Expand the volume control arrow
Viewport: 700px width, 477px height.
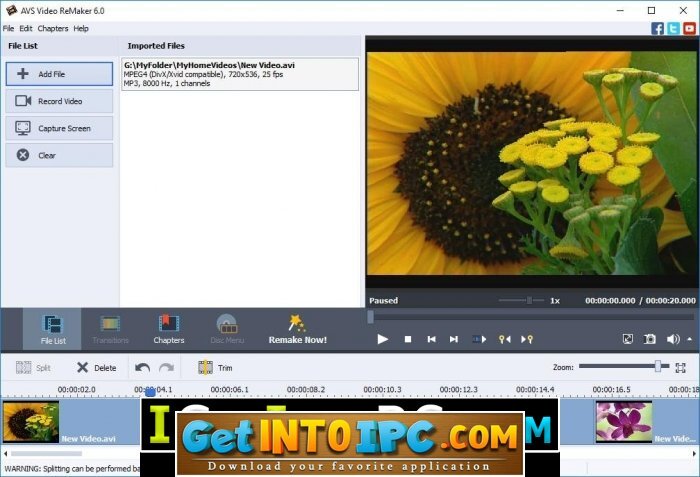pyautogui.click(x=690, y=339)
